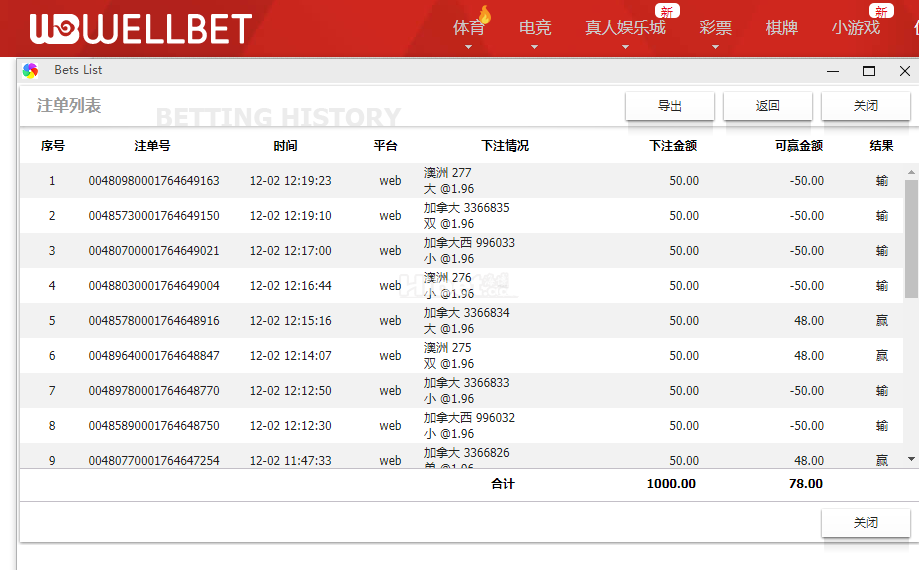The width and height of the screenshot is (919, 570).
Task: Click the bottom 关闭 button
Action: click(865, 523)
